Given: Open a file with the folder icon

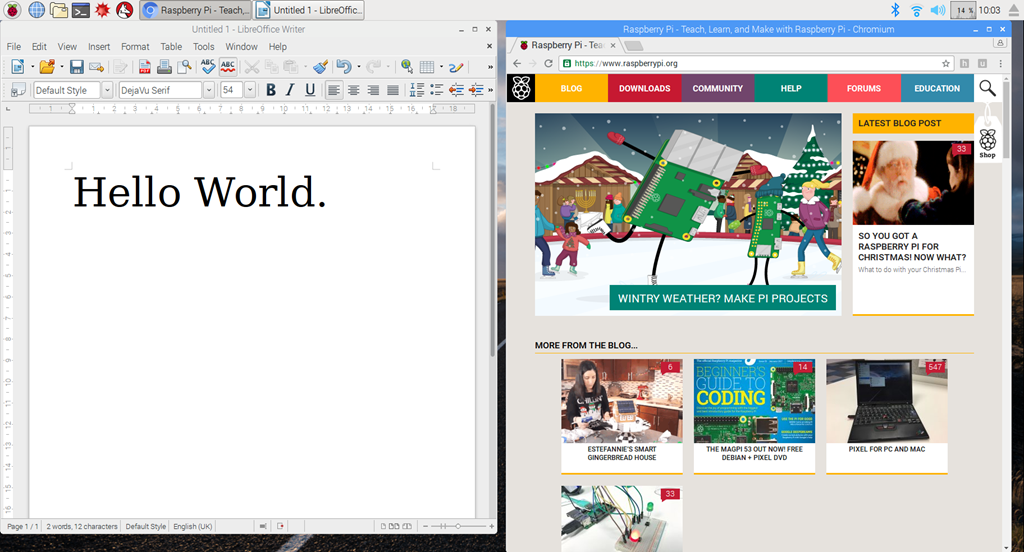Looking at the screenshot, I should [x=47, y=67].
